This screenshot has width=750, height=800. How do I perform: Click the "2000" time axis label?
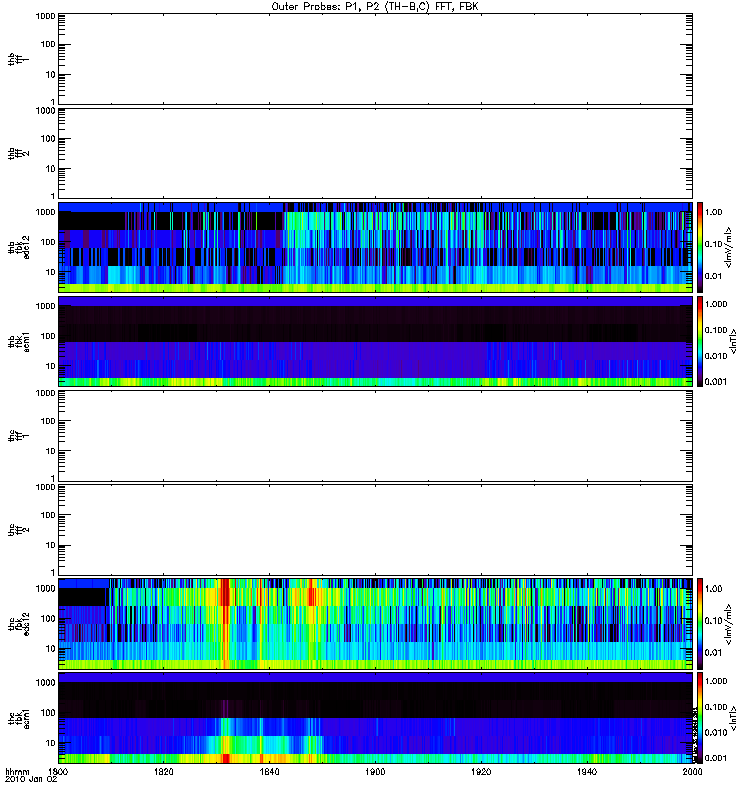click(x=692, y=772)
